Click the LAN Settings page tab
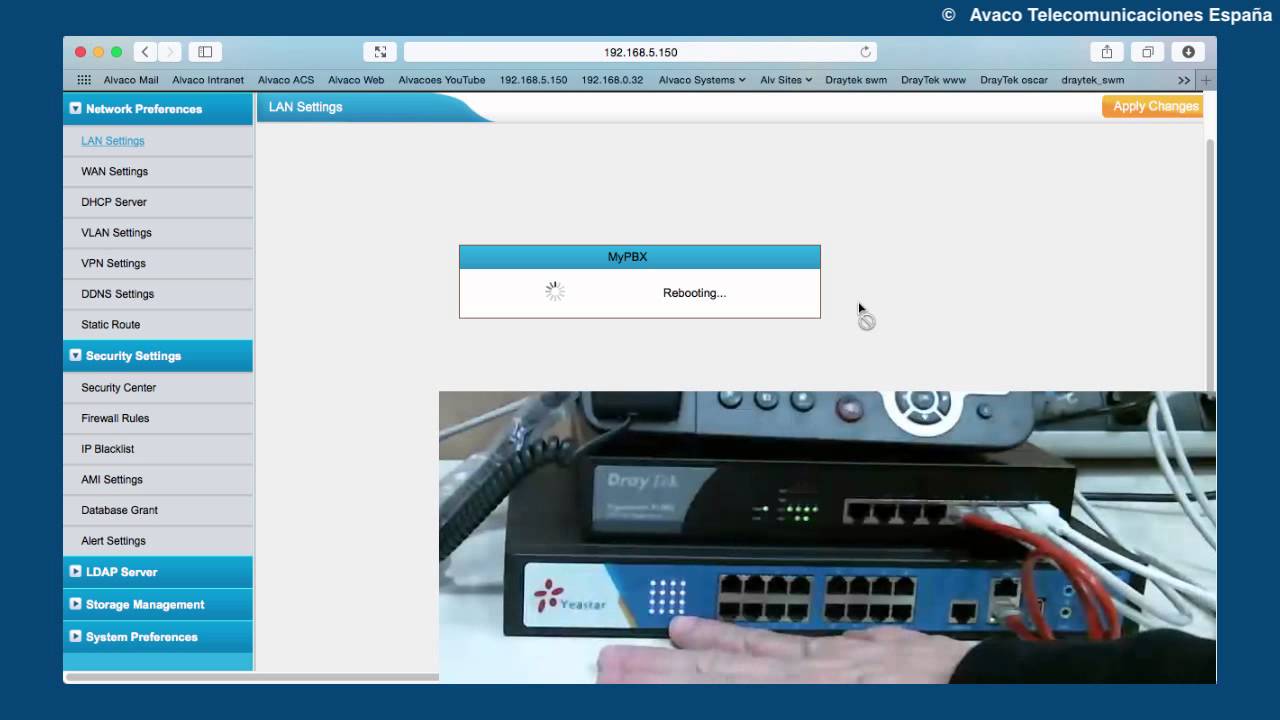1280x720 pixels. click(x=375, y=107)
